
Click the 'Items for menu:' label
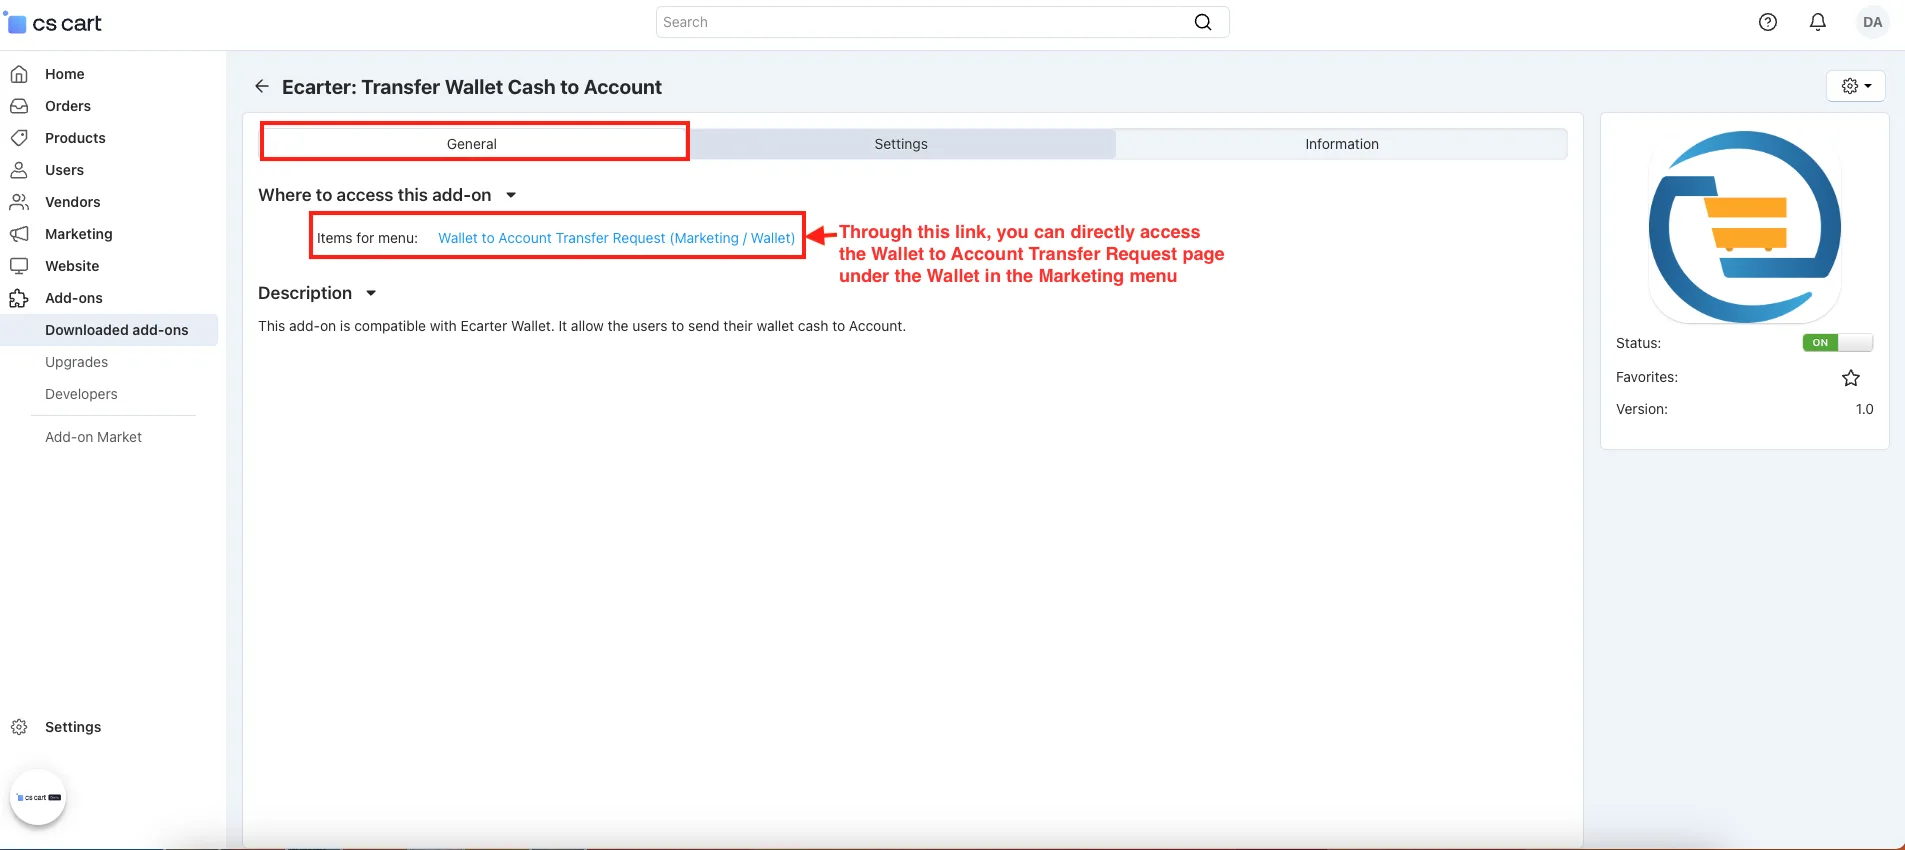tap(367, 238)
